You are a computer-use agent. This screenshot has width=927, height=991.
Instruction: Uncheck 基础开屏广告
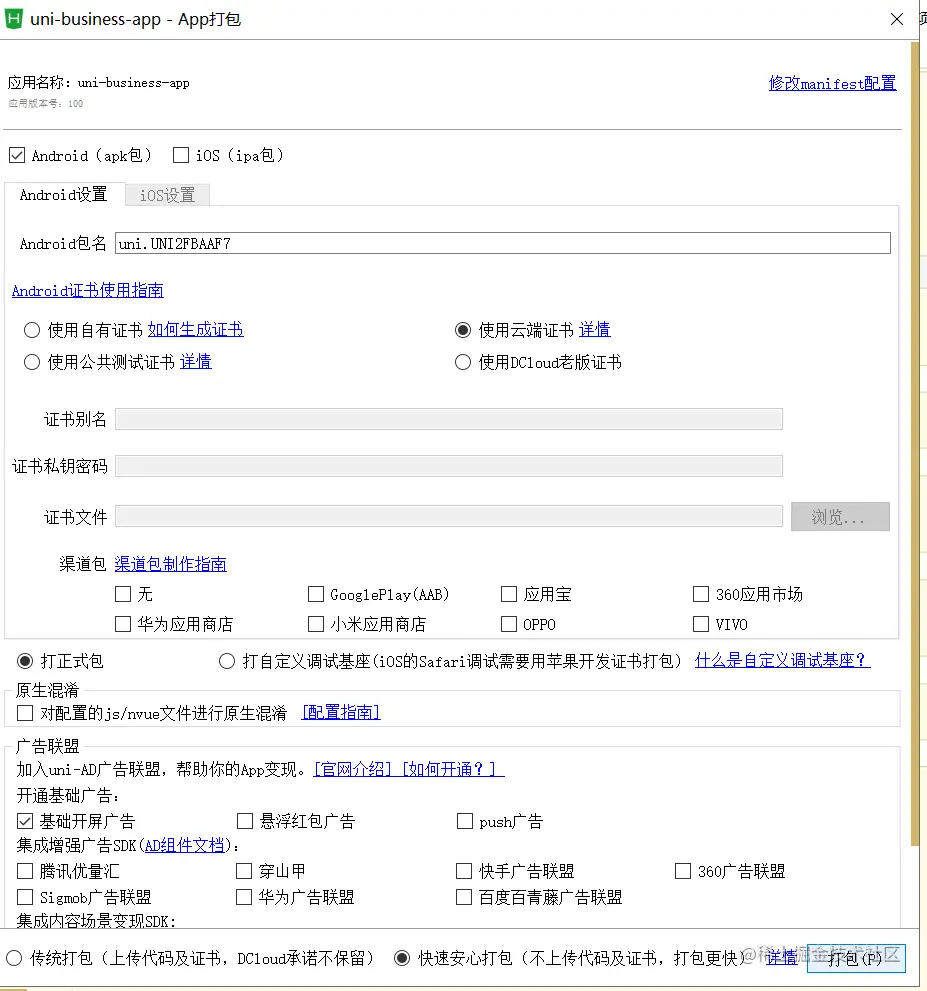point(24,821)
